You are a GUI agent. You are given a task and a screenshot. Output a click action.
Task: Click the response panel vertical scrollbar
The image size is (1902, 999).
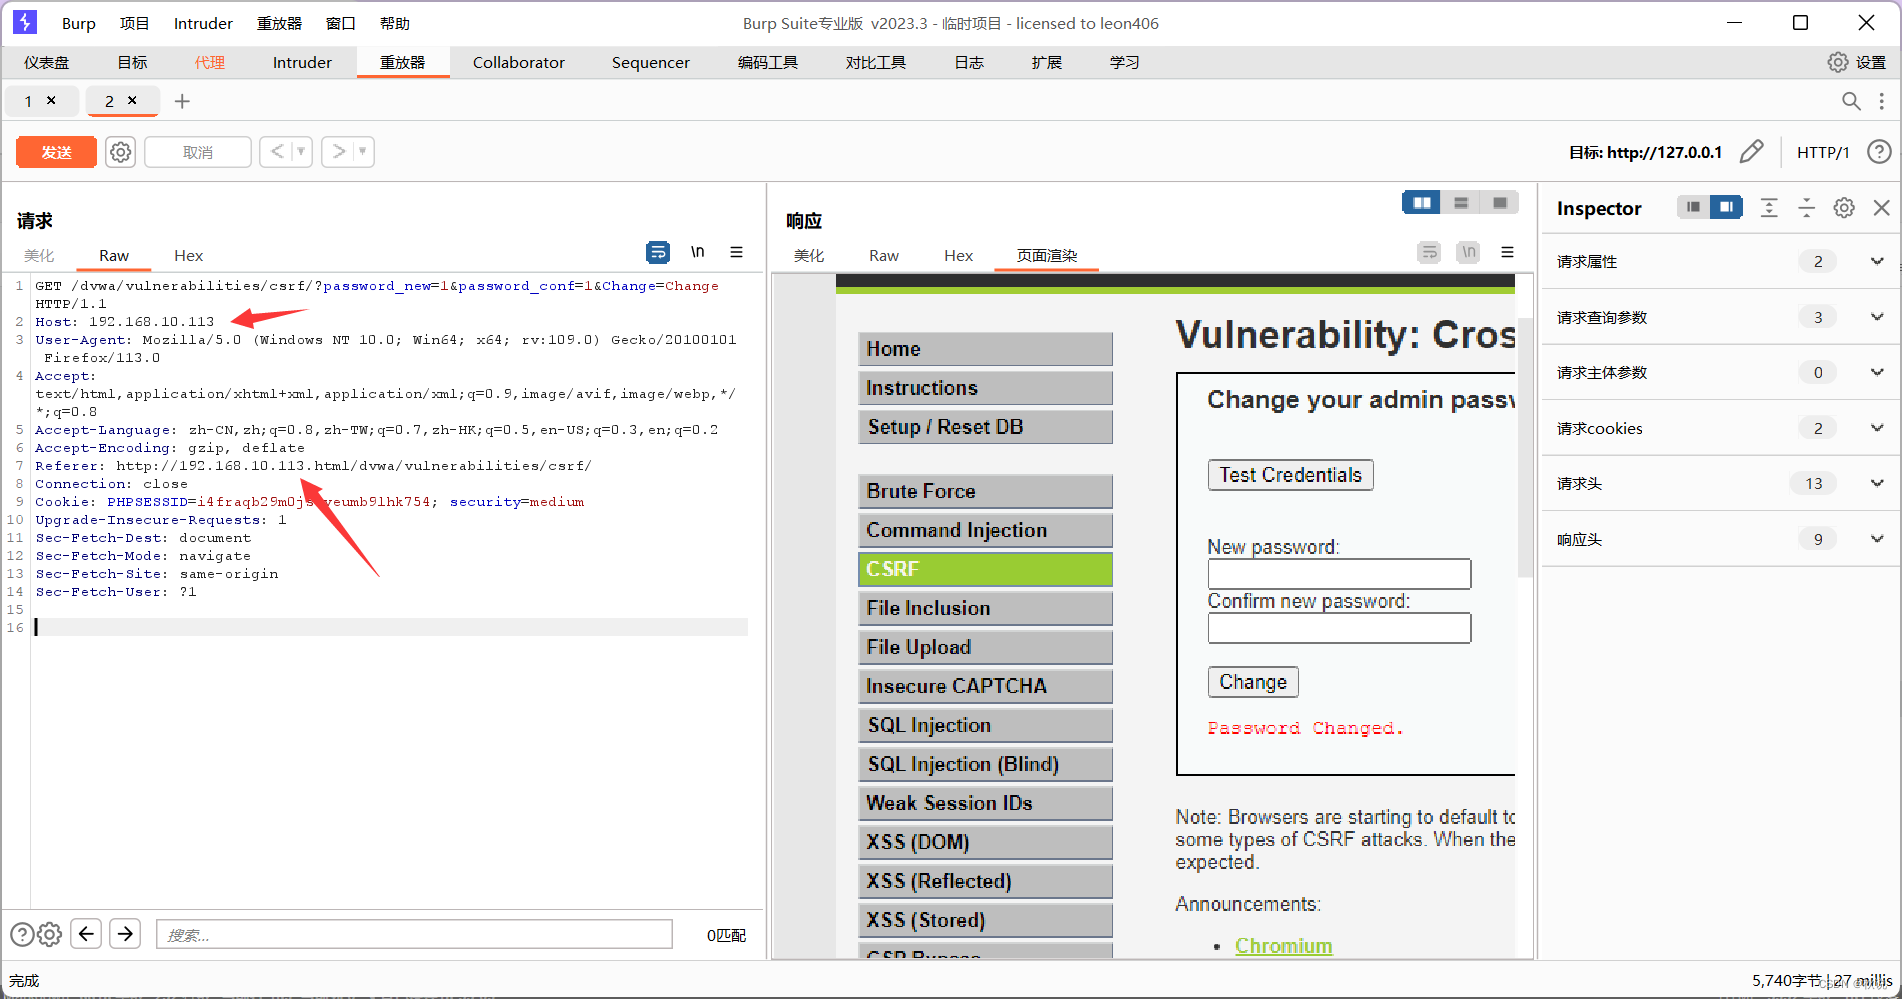1524,446
